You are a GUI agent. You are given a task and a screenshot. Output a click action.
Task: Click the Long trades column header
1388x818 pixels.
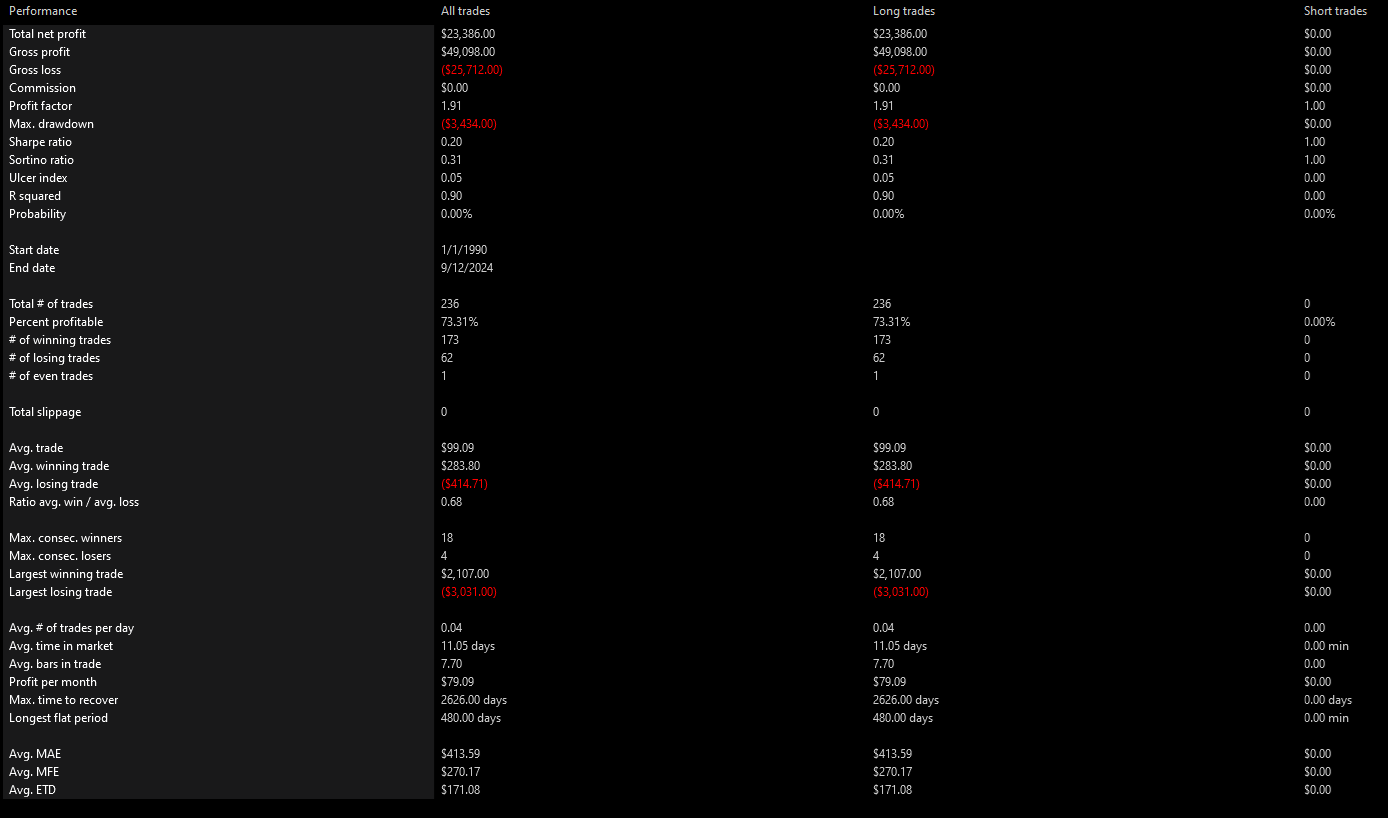(903, 11)
